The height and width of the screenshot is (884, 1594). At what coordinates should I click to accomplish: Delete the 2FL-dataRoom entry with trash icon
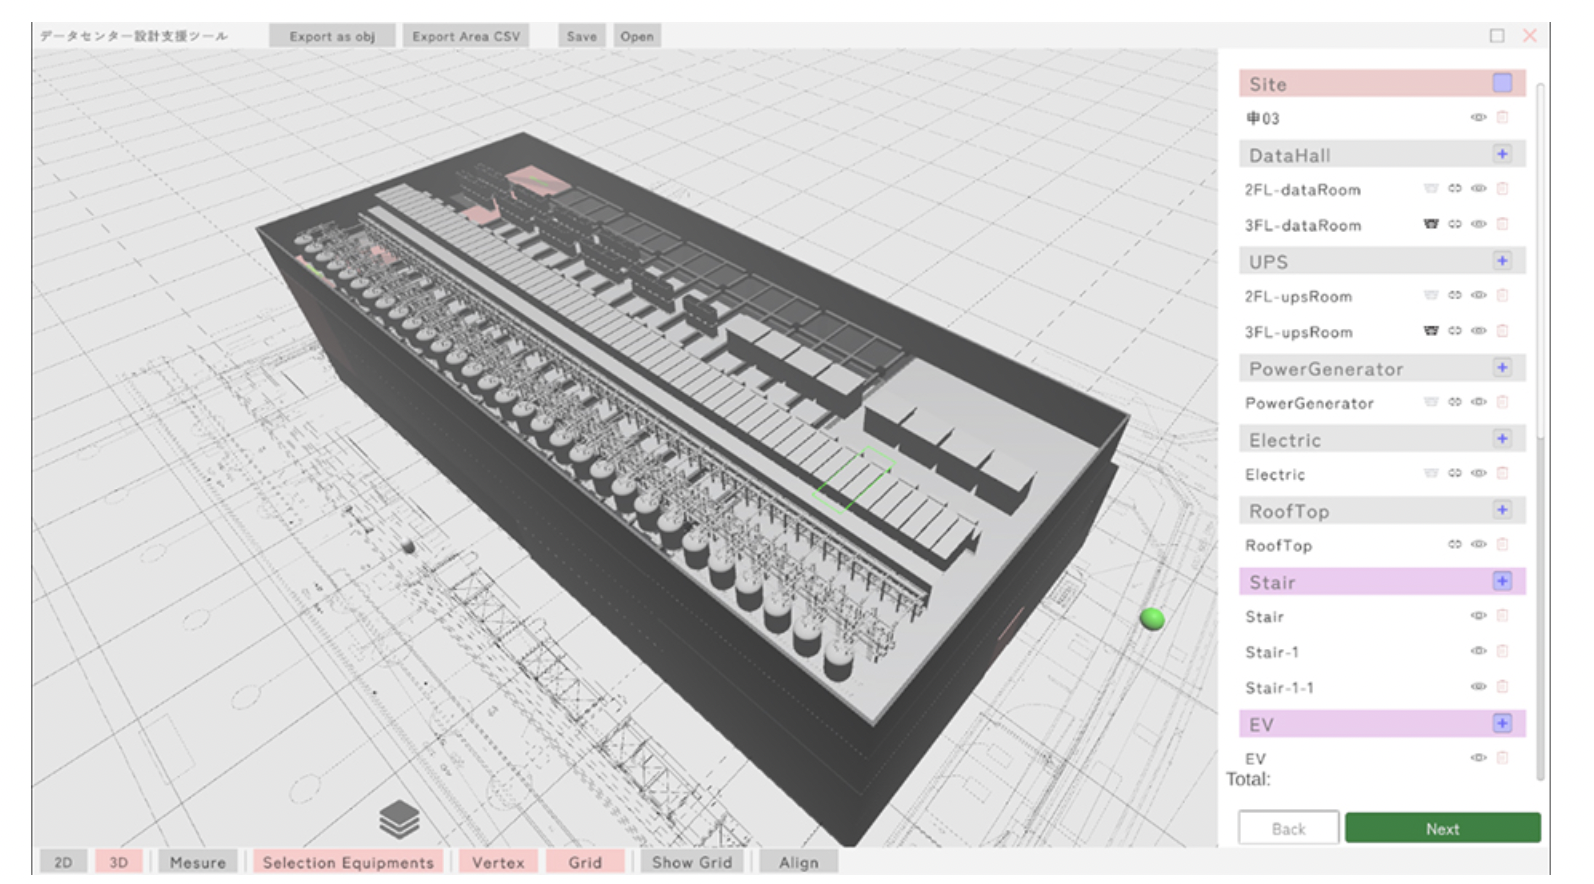[1502, 189]
